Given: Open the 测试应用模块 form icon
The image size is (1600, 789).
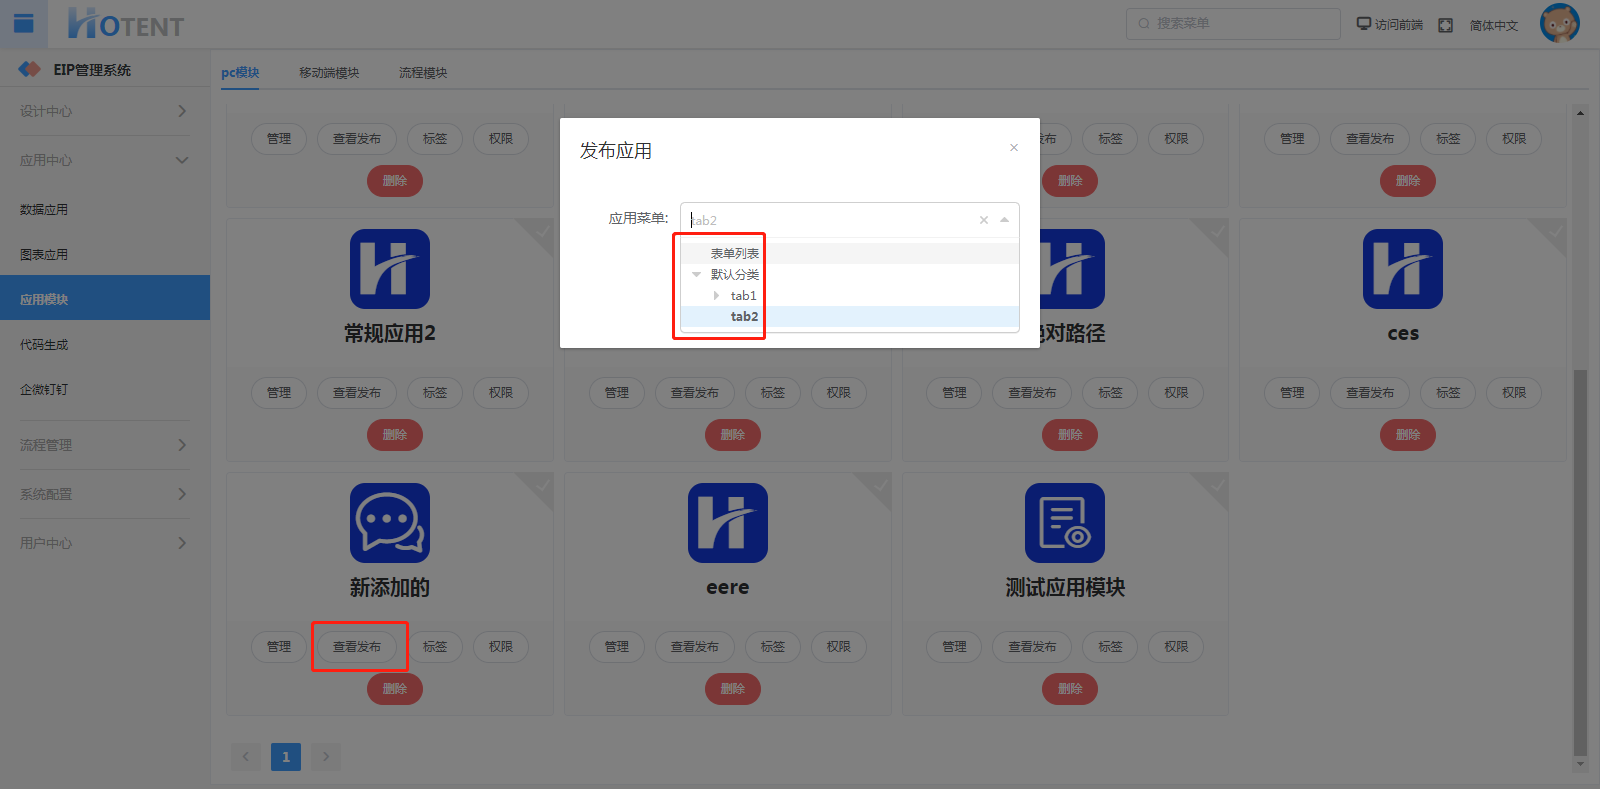Looking at the screenshot, I should 1065,523.
